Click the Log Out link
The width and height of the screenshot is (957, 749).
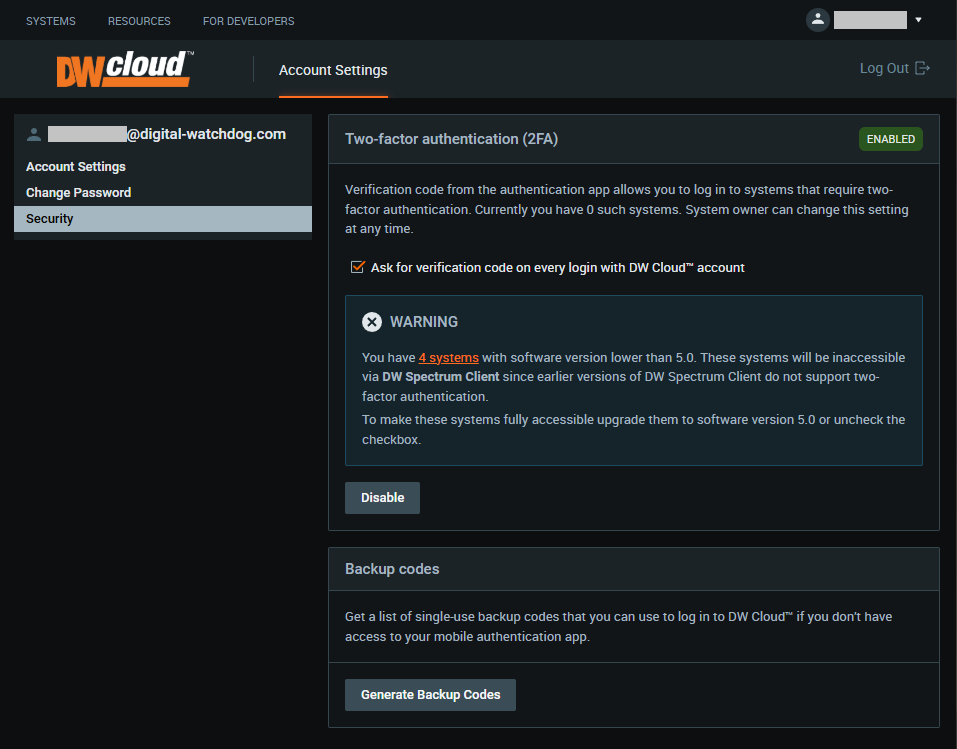click(x=884, y=69)
